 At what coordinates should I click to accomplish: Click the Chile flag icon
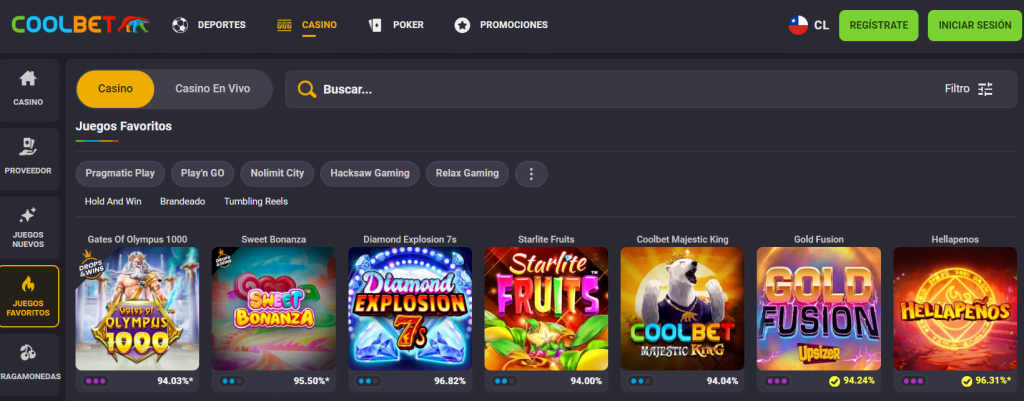tap(798, 25)
